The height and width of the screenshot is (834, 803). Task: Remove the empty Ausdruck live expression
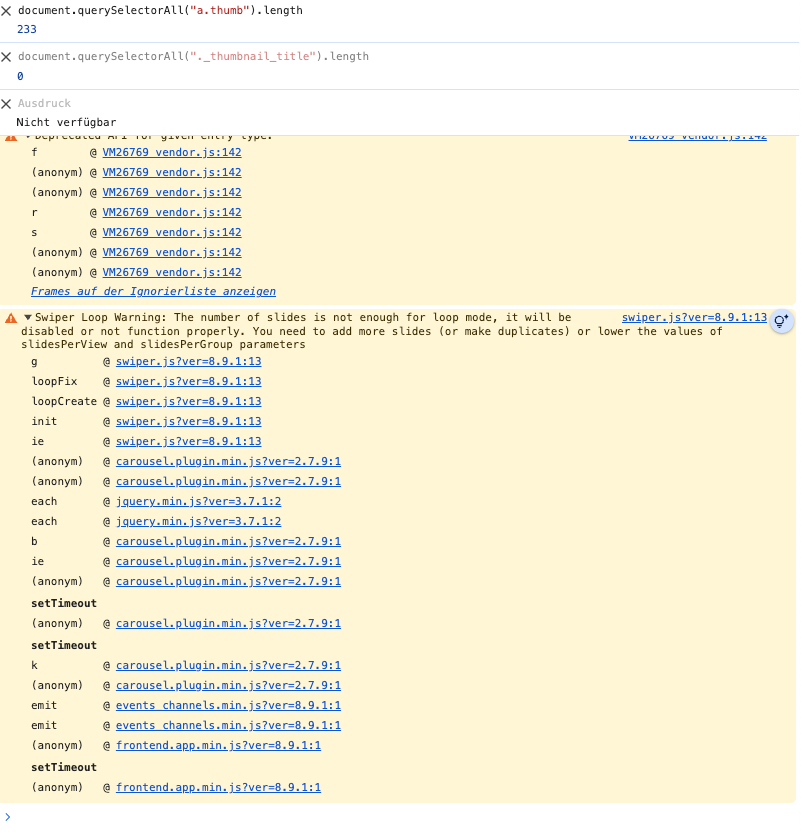pyautogui.click(x=6, y=104)
